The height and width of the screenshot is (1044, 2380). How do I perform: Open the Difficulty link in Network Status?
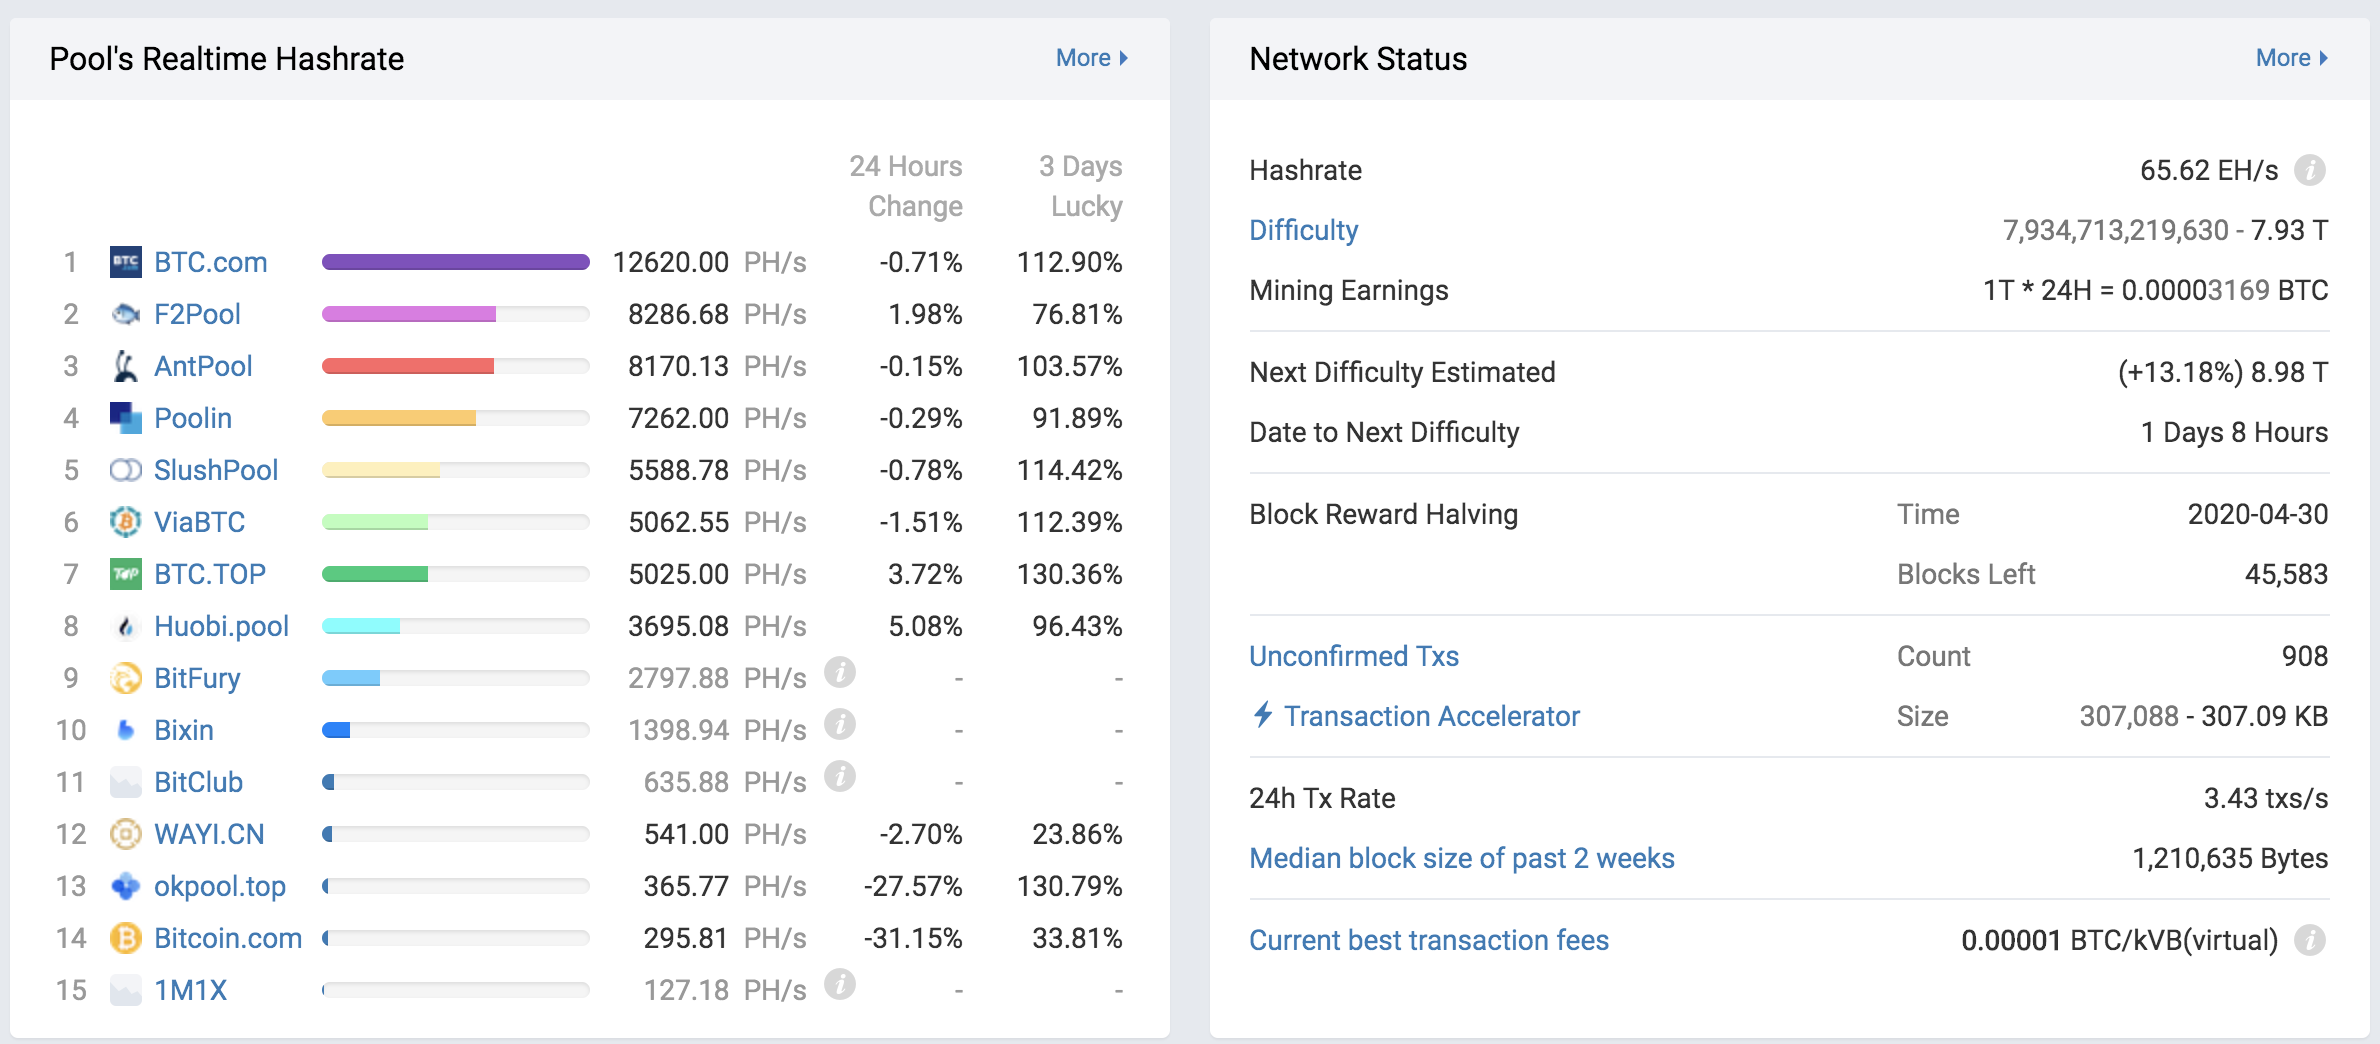(1304, 230)
